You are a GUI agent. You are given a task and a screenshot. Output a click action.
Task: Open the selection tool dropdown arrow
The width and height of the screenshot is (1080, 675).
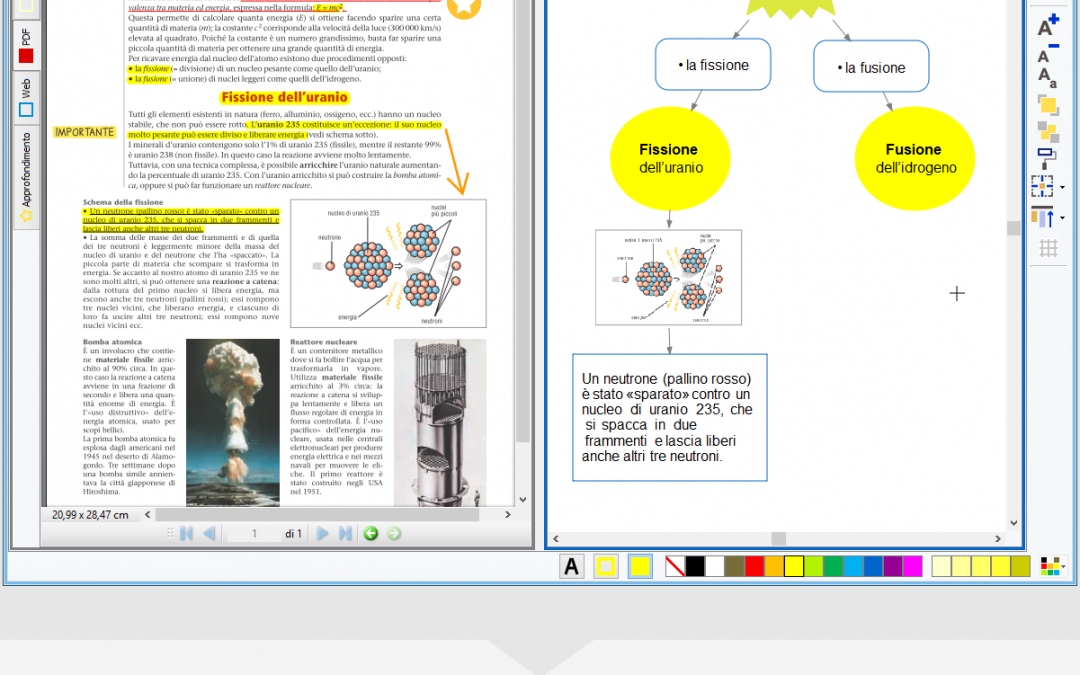click(1062, 187)
